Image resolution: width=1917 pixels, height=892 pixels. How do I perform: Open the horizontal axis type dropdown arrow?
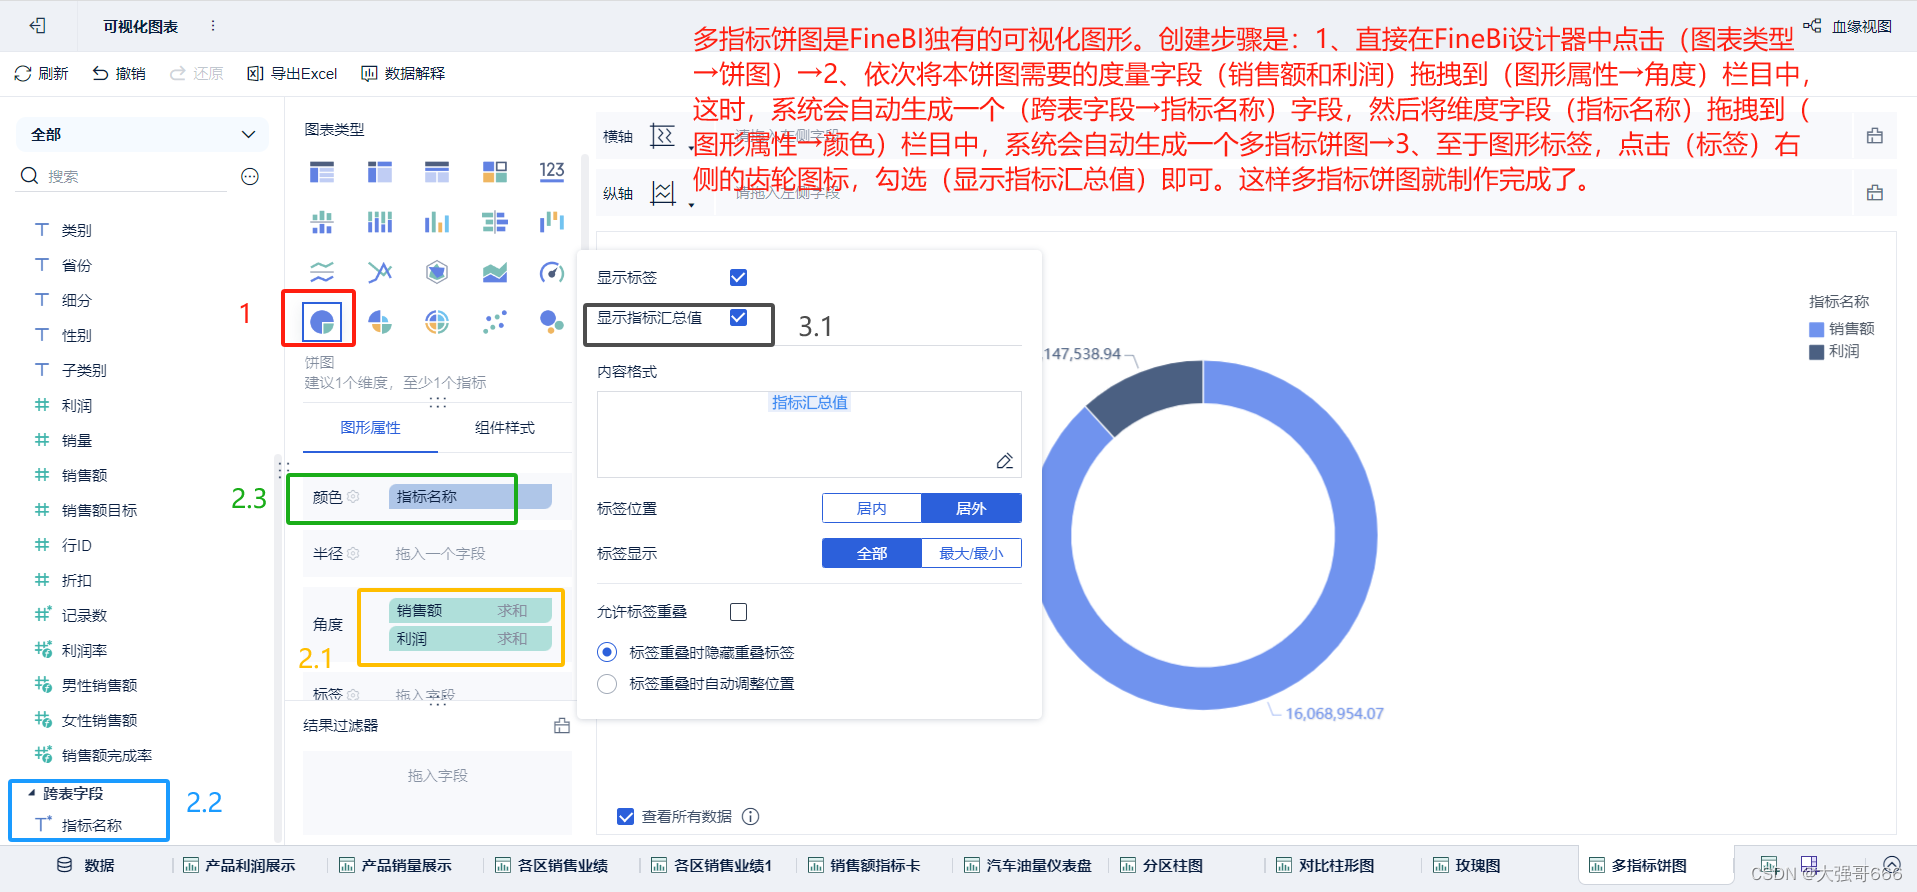pyautogui.click(x=691, y=148)
